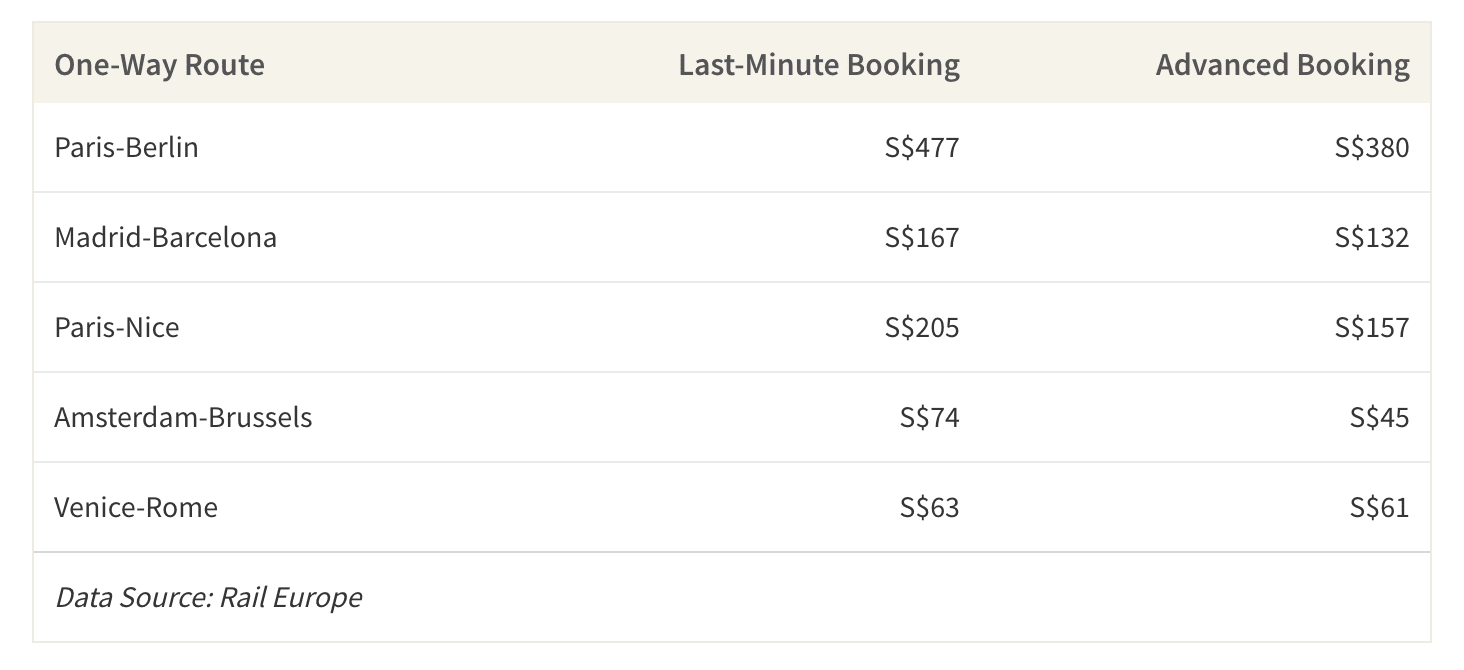Click the S$63 Venice-Rome last-minute price

click(x=930, y=507)
